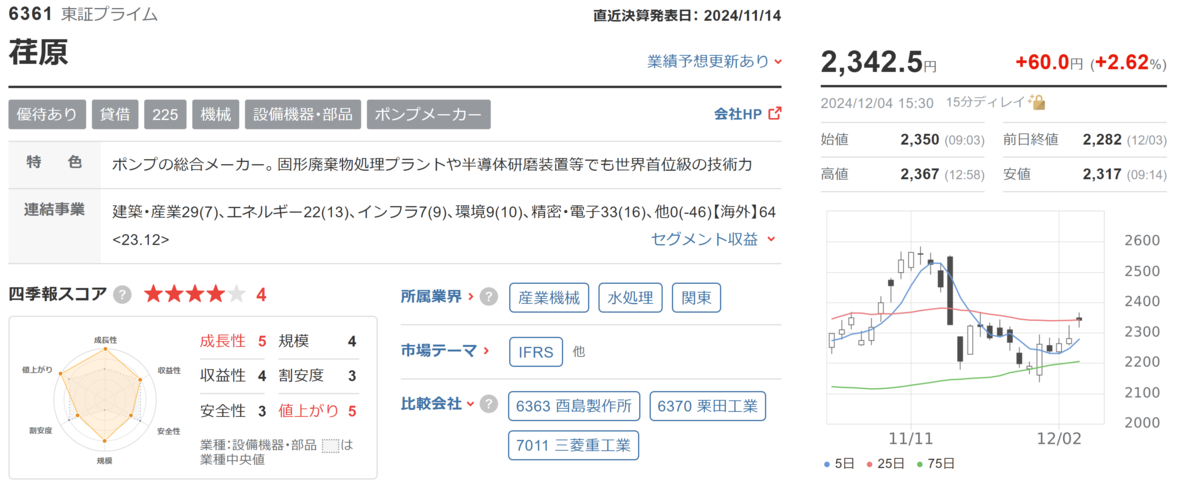The height and width of the screenshot is (483, 1200).
Task: Open 関東 industry tag
Action: 697,297
